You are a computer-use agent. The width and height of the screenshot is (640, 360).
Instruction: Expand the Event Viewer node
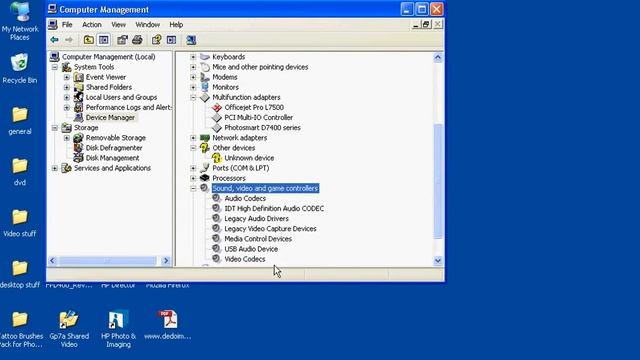67,77
